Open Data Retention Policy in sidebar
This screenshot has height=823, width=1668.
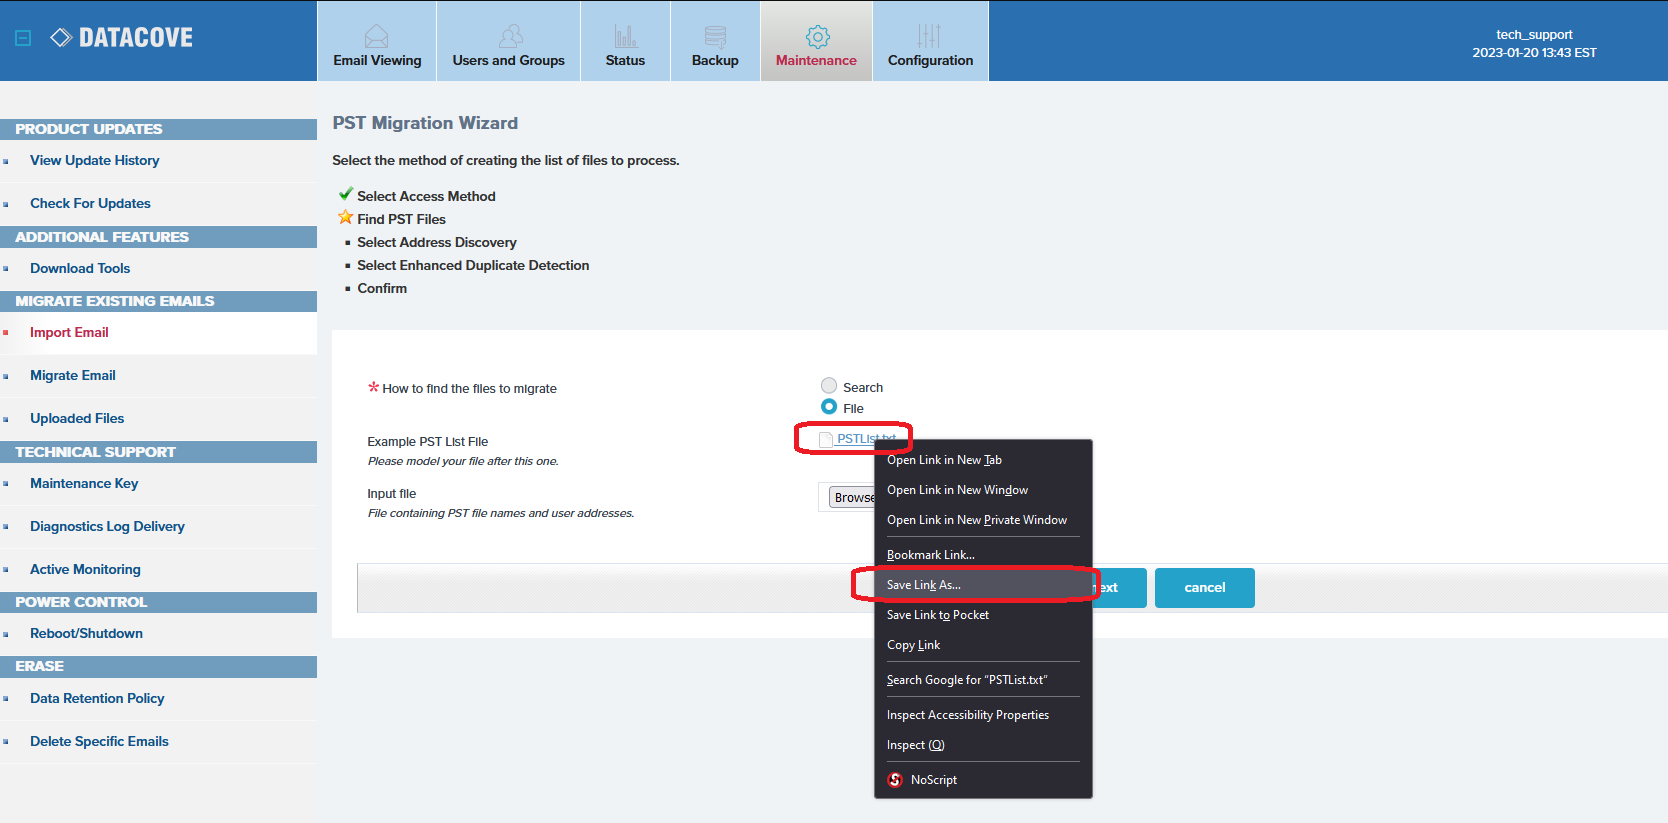point(97,699)
